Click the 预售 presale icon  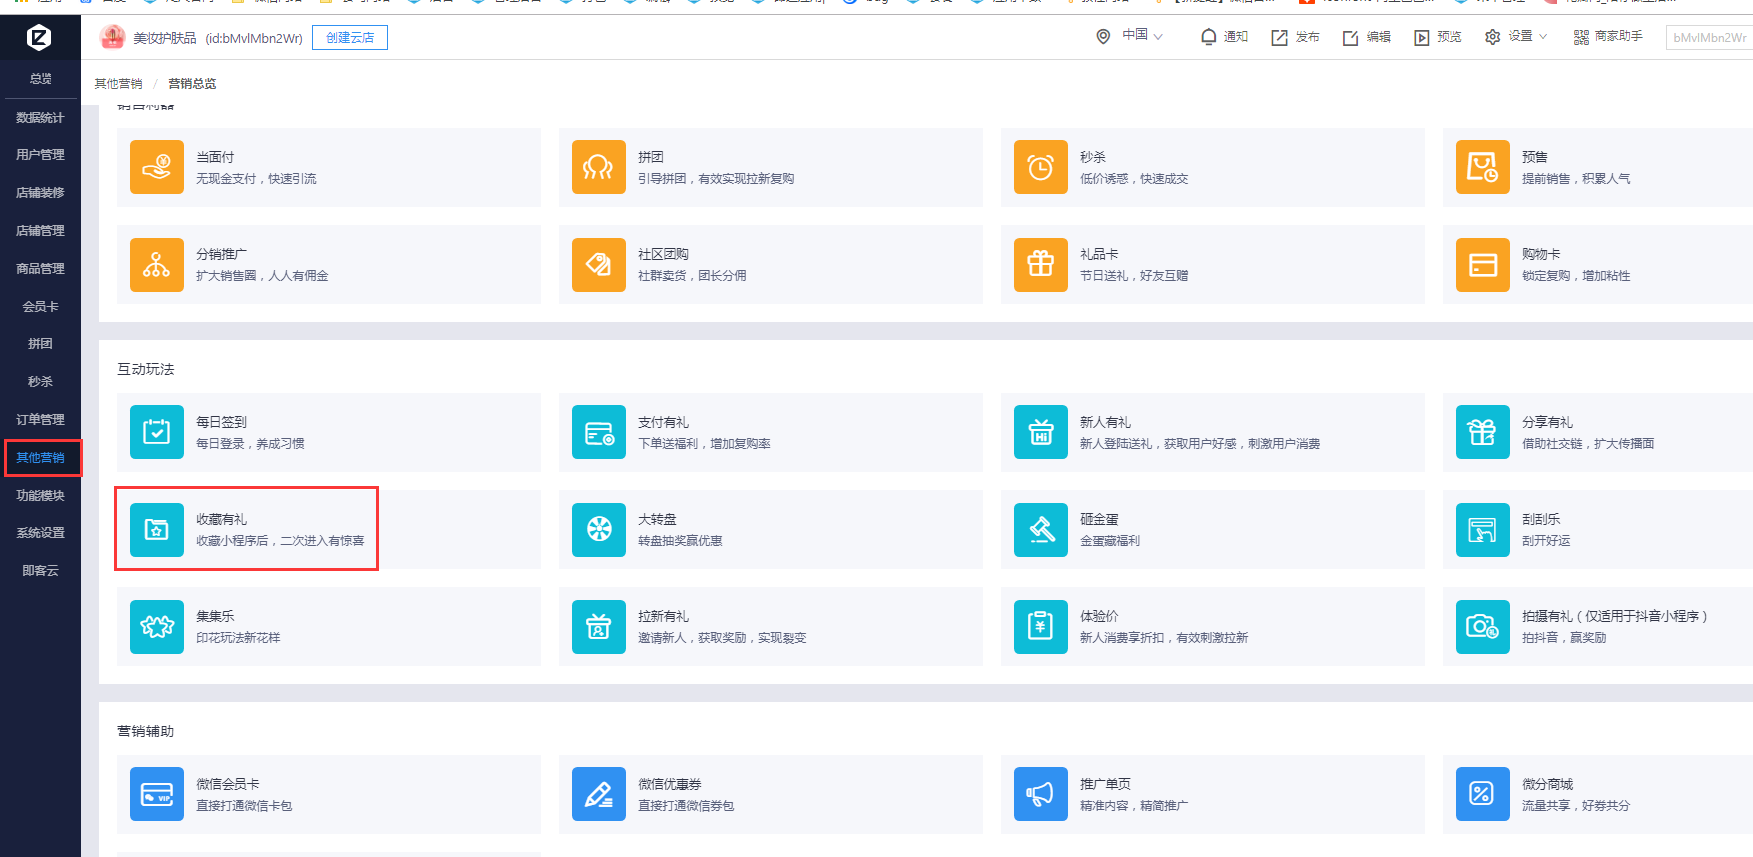tap(1483, 167)
